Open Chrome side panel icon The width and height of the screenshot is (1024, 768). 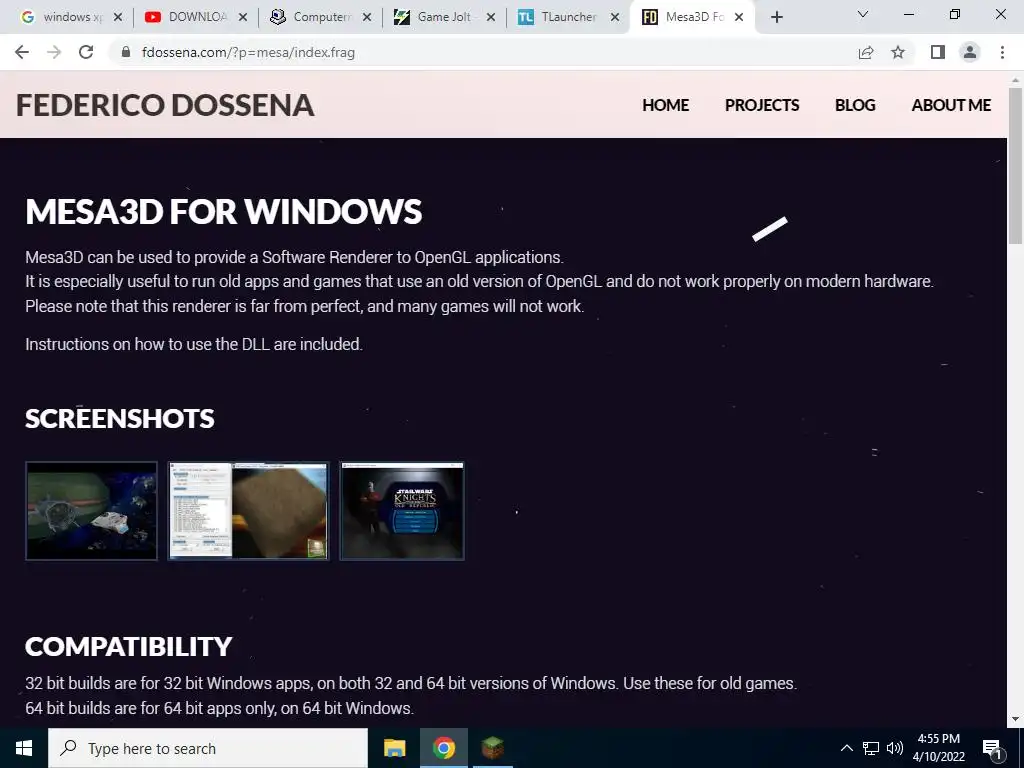pyautogui.click(x=938, y=52)
